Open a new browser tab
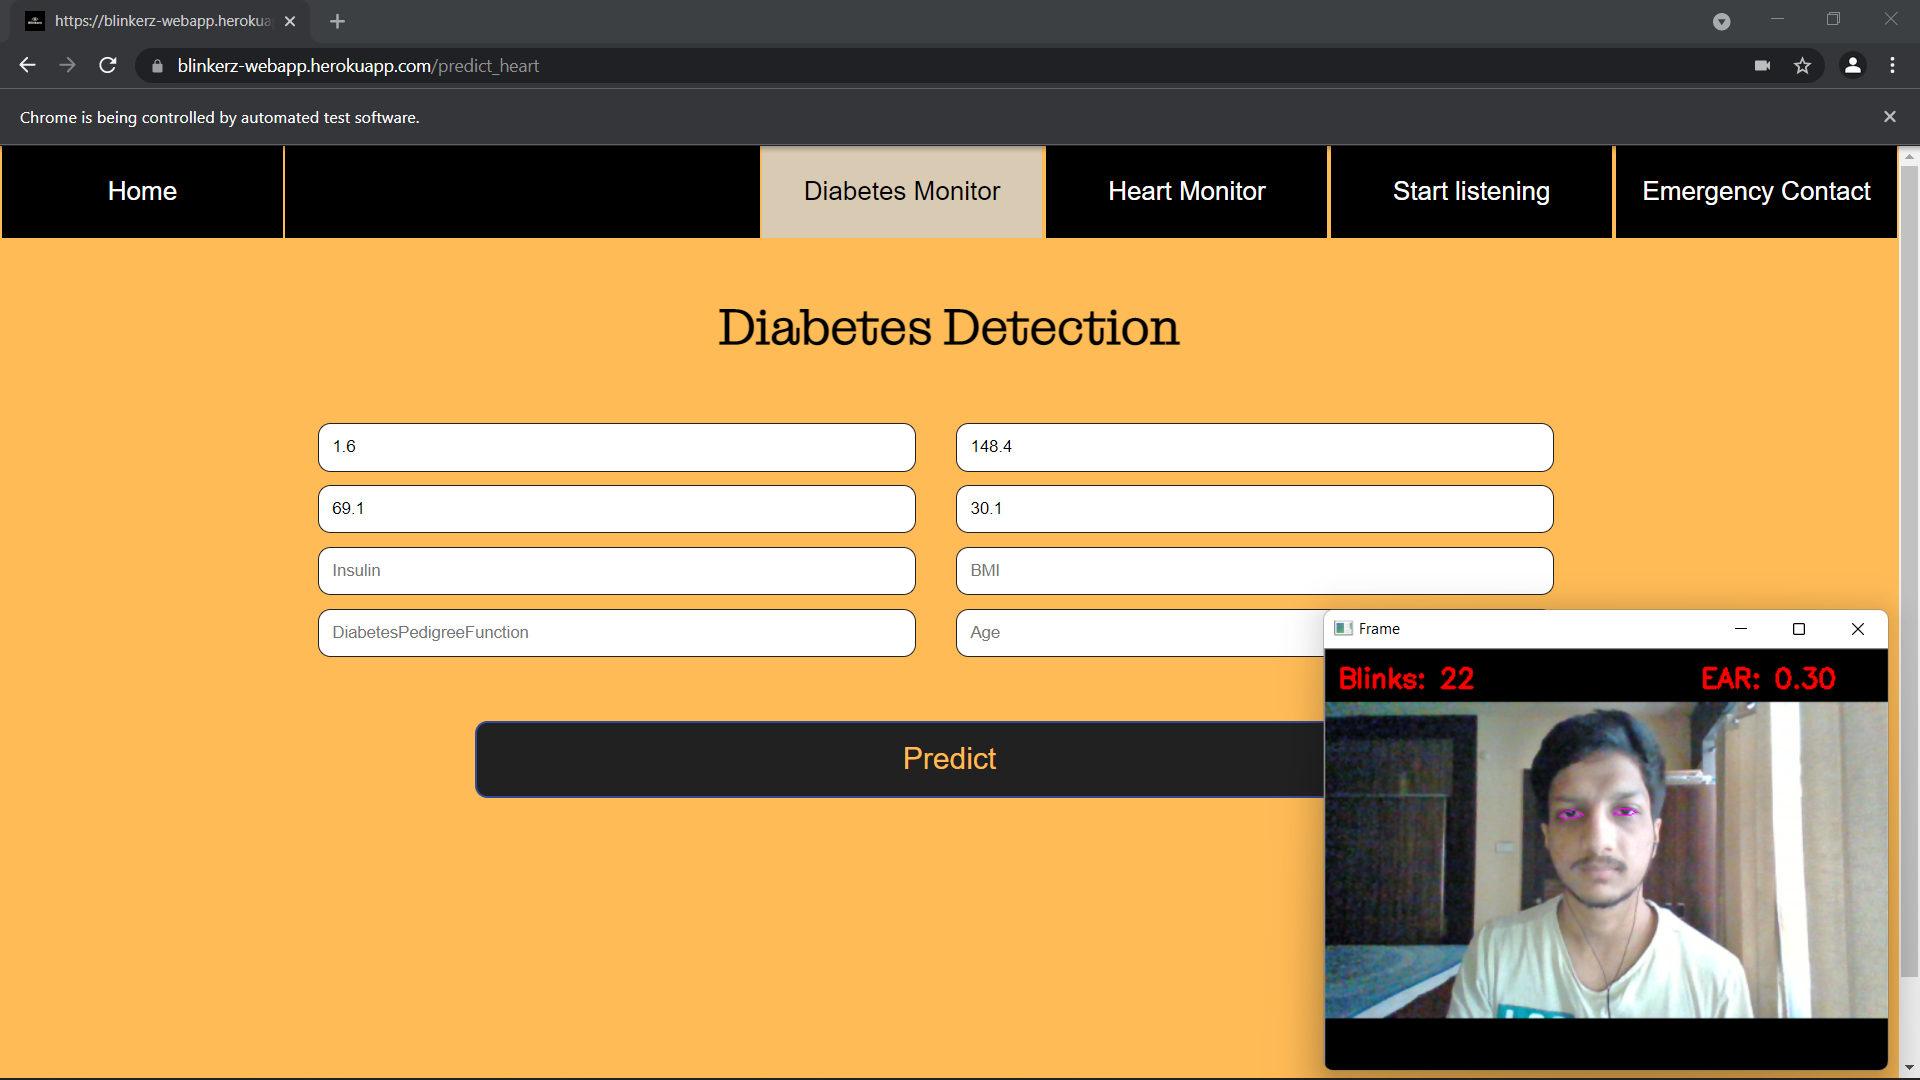This screenshot has width=1920, height=1080. click(337, 21)
